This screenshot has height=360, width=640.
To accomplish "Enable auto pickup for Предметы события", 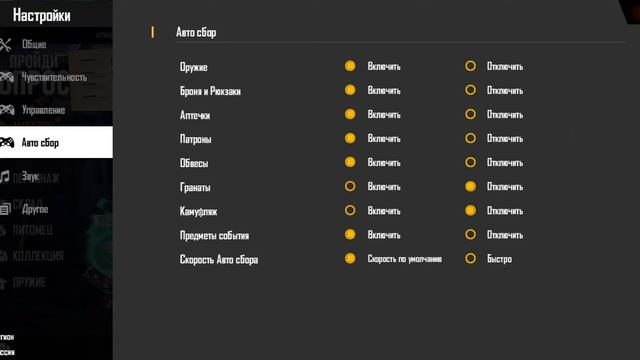I will coord(350,235).
